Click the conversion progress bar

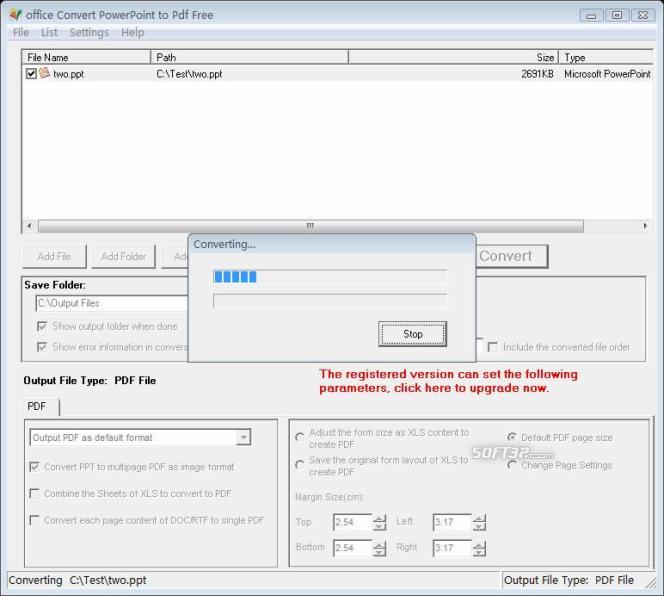tap(329, 276)
